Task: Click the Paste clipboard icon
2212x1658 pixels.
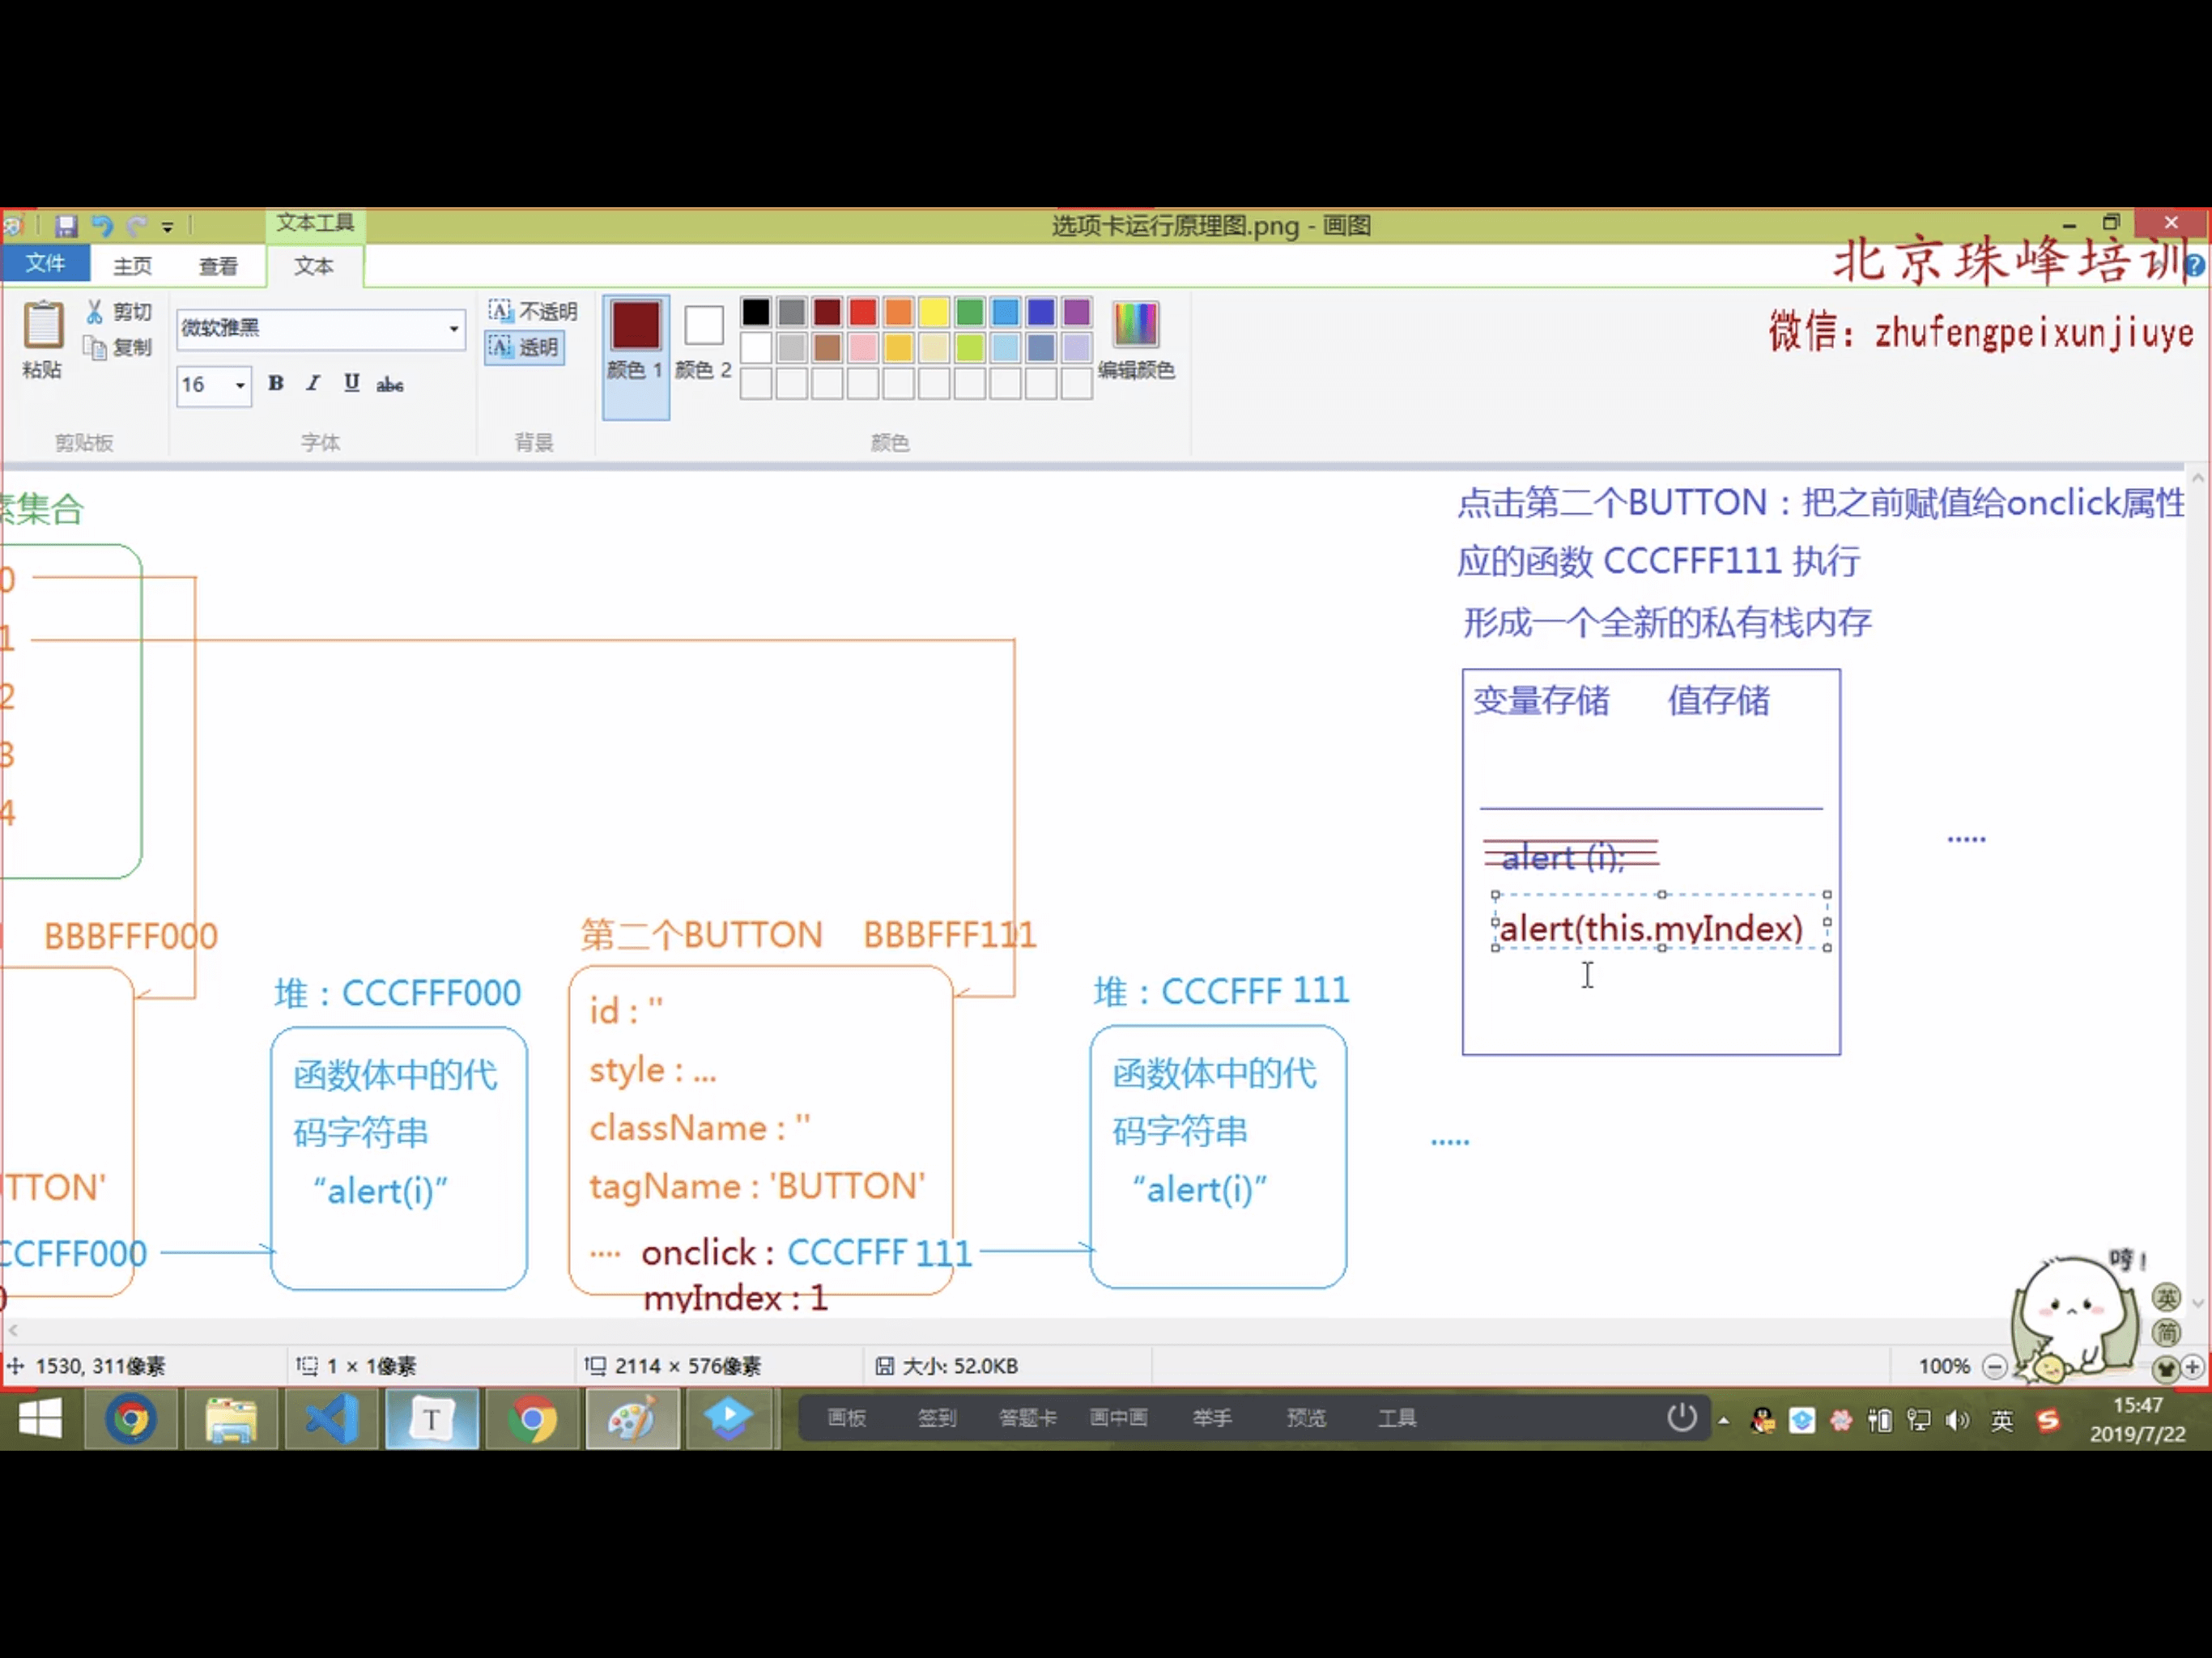Action: click(x=43, y=326)
